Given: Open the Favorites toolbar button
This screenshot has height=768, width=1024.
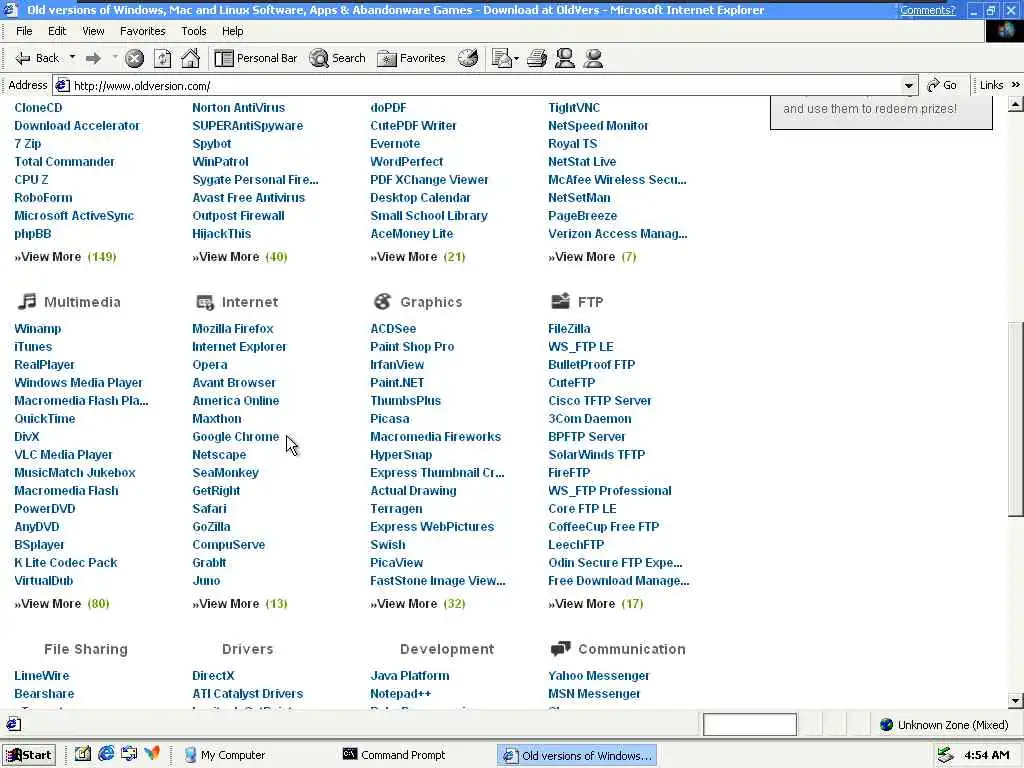Looking at the screenshot, I should click(x=412, y=58).
